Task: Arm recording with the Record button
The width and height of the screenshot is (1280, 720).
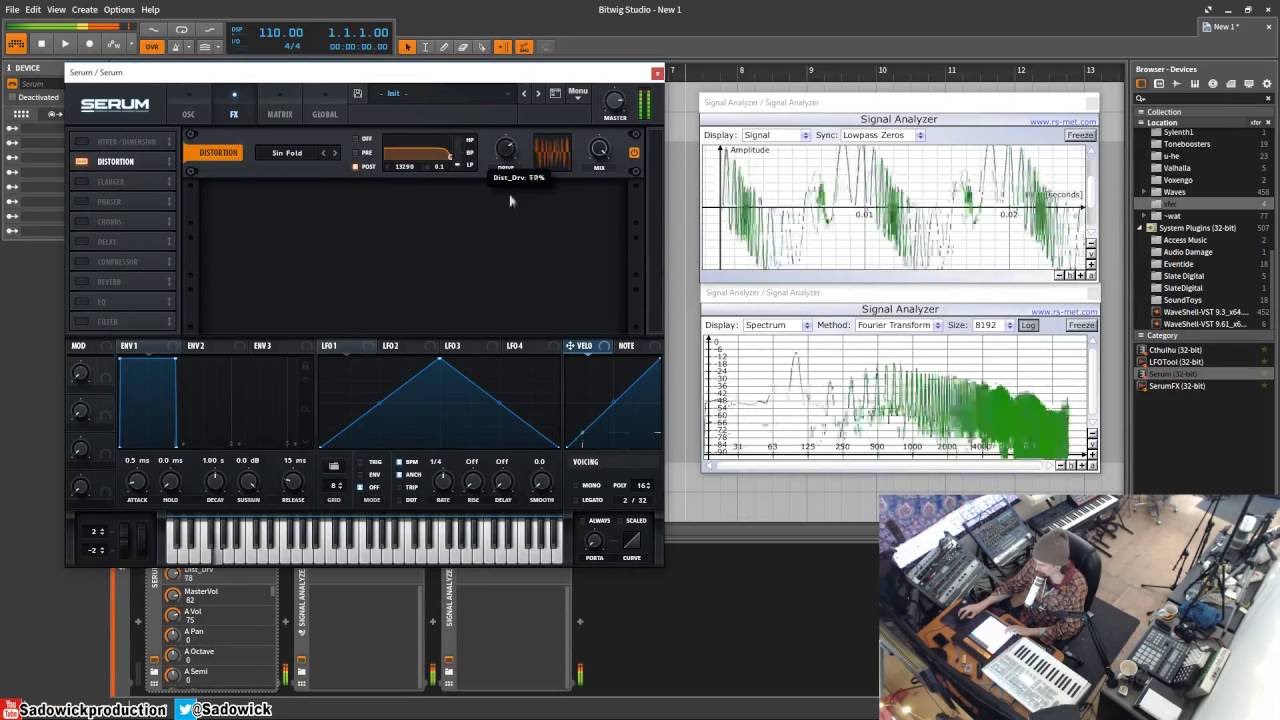Action: tap(89, 44)
